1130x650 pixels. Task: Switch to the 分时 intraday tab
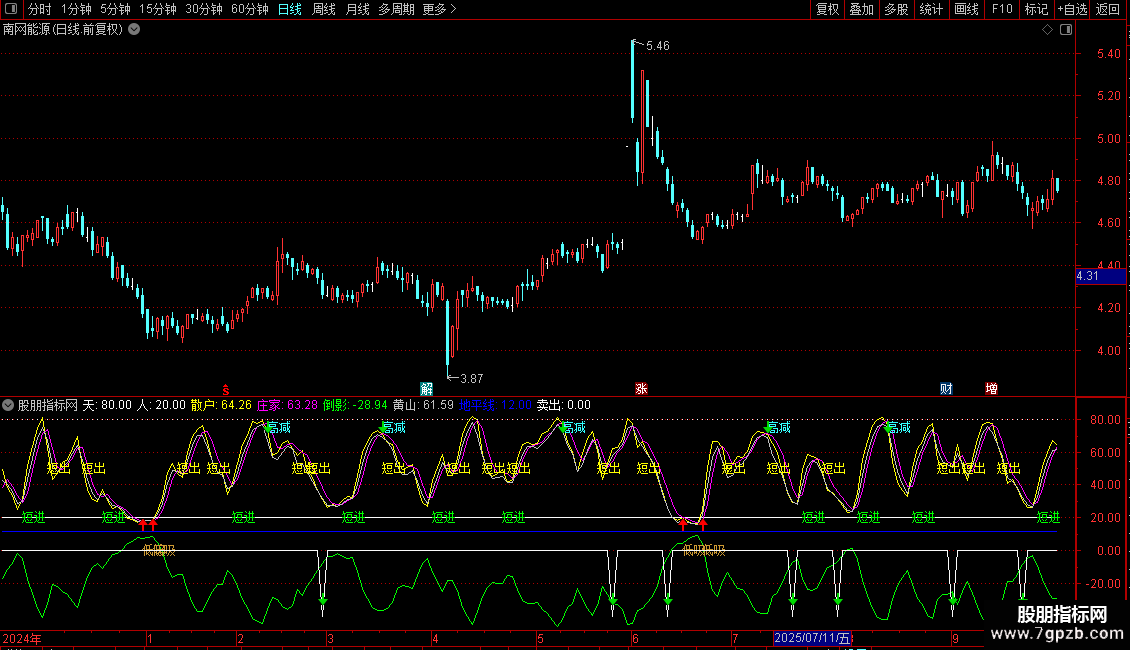40,9
